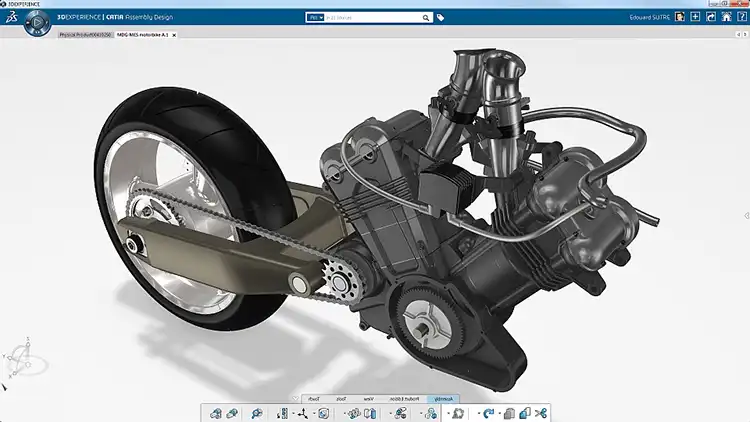Click the Edouard SUTRE user name
The height and width of the screenshot is (422, 750).
(x=652, y=17)
